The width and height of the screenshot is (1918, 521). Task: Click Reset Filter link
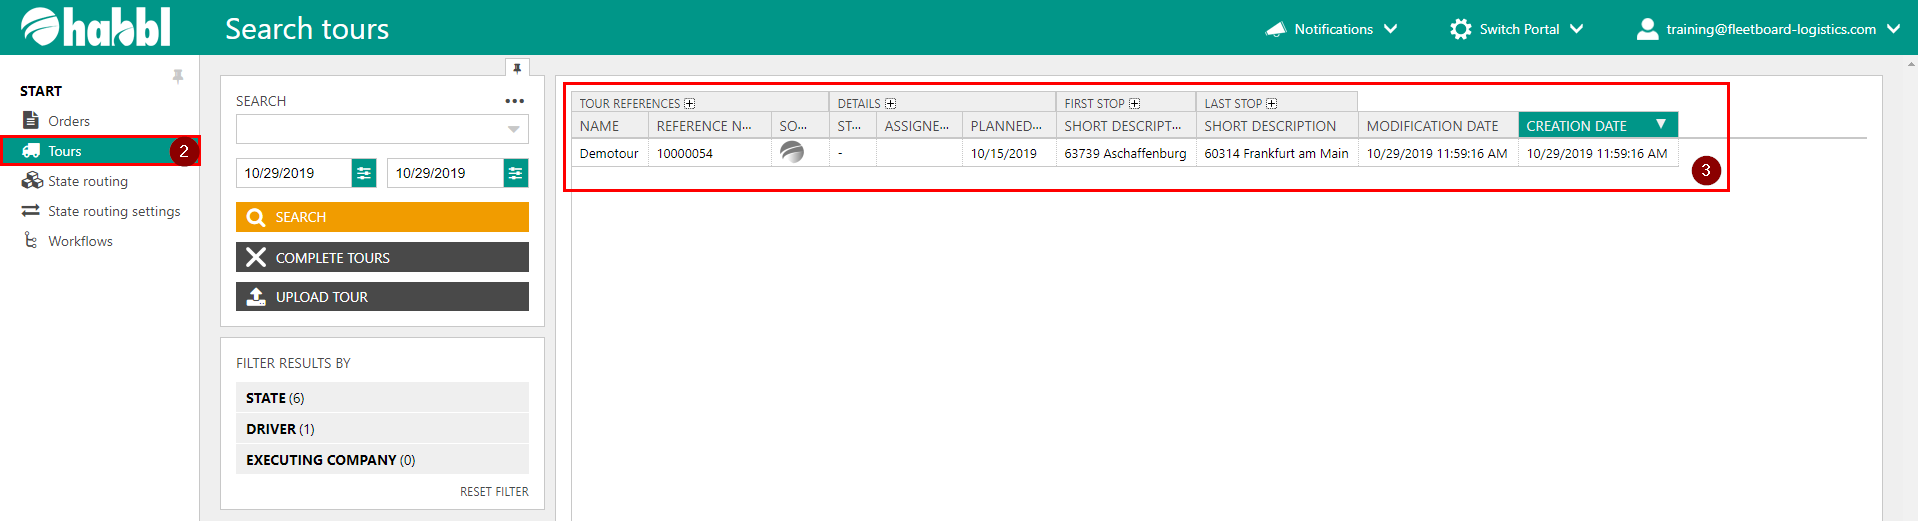coord(494,492)
